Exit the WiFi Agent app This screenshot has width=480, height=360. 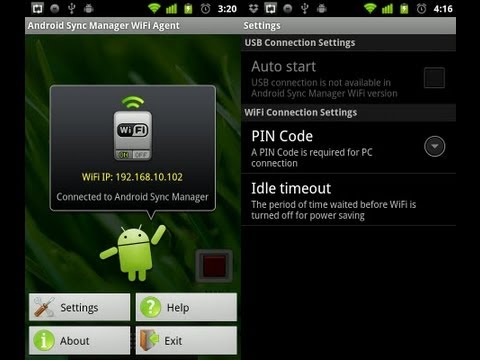[x=186, y=340]
